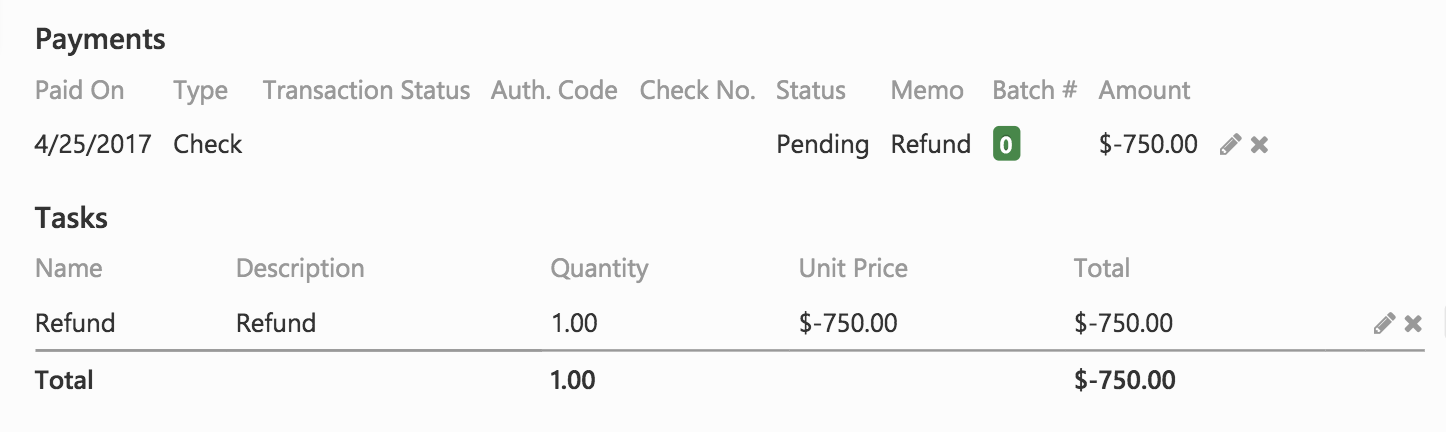1446x432 pixels.
Task: Click the Unit Price column header
Action: pyautogui.click(x=853, y=269)
